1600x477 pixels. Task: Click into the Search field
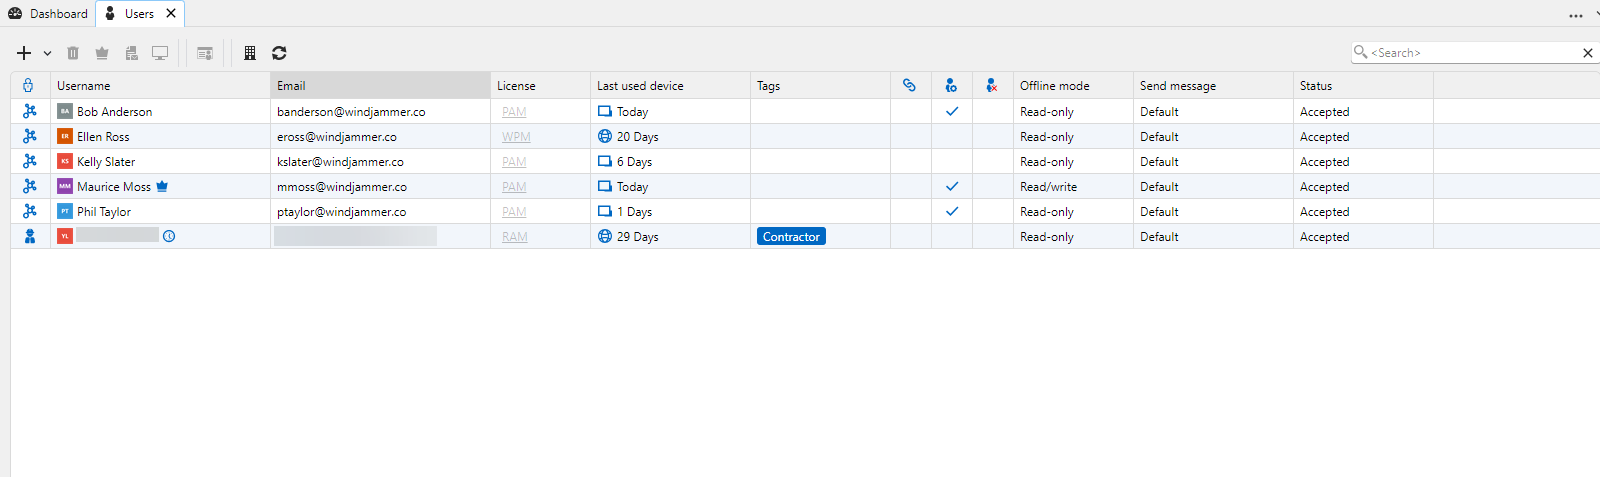[1475, 53]
